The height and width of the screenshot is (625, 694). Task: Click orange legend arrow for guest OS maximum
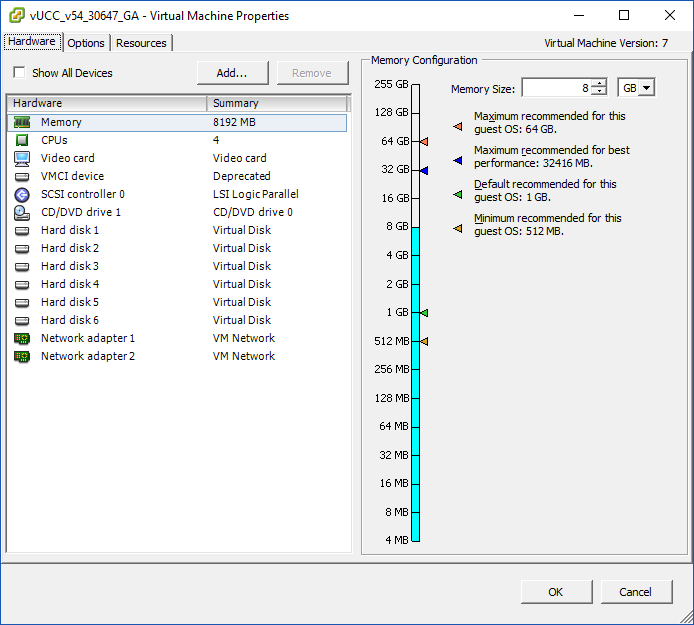coord(458,127)
